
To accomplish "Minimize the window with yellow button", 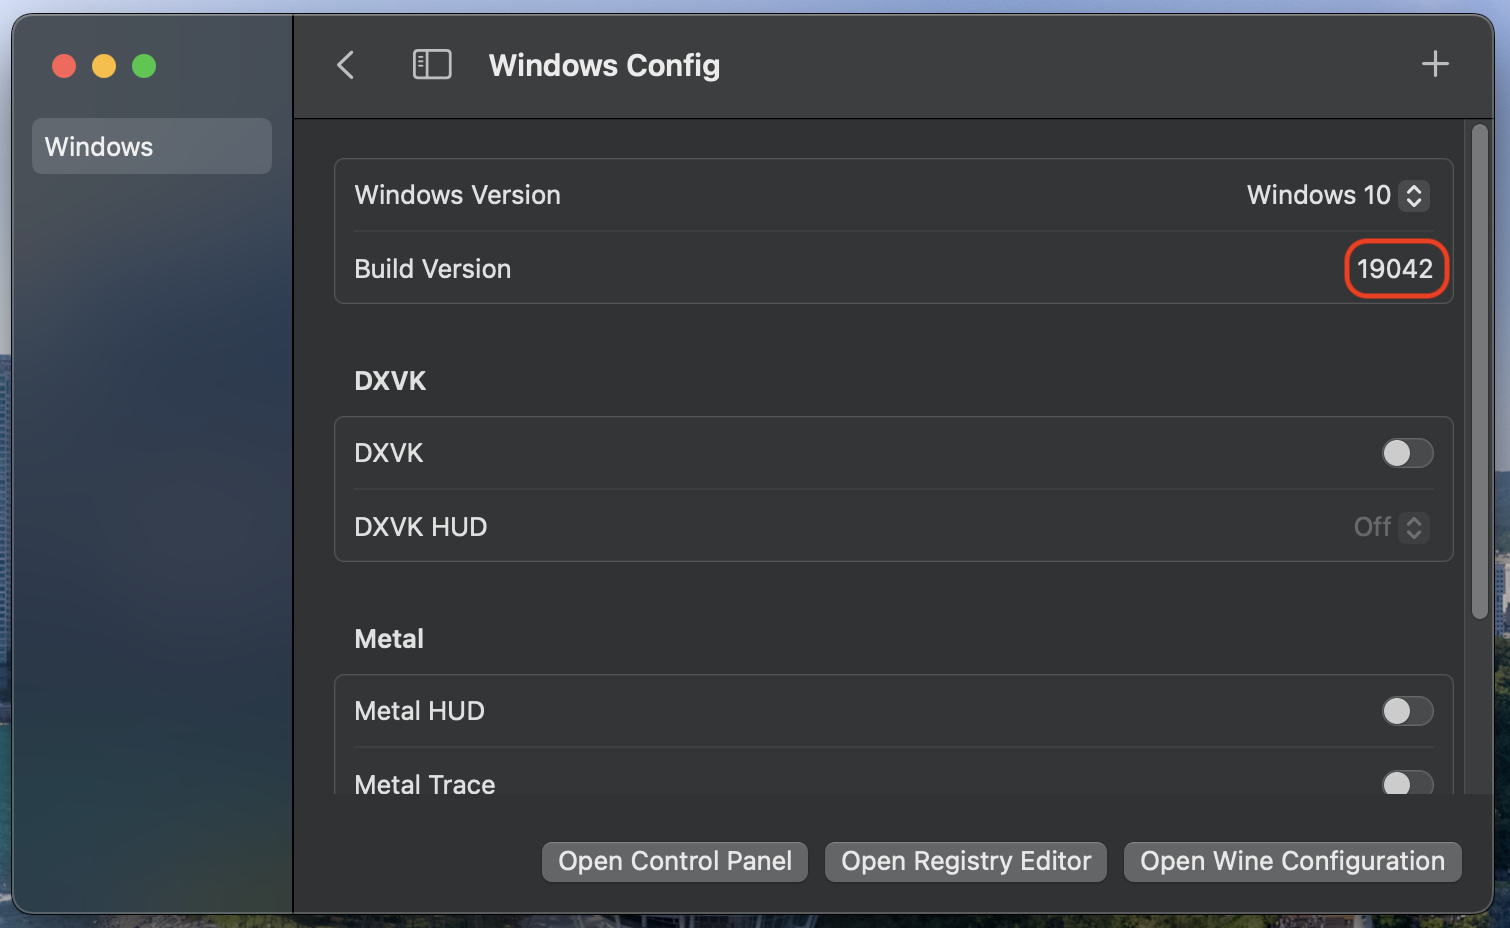I will coord(104,66).
